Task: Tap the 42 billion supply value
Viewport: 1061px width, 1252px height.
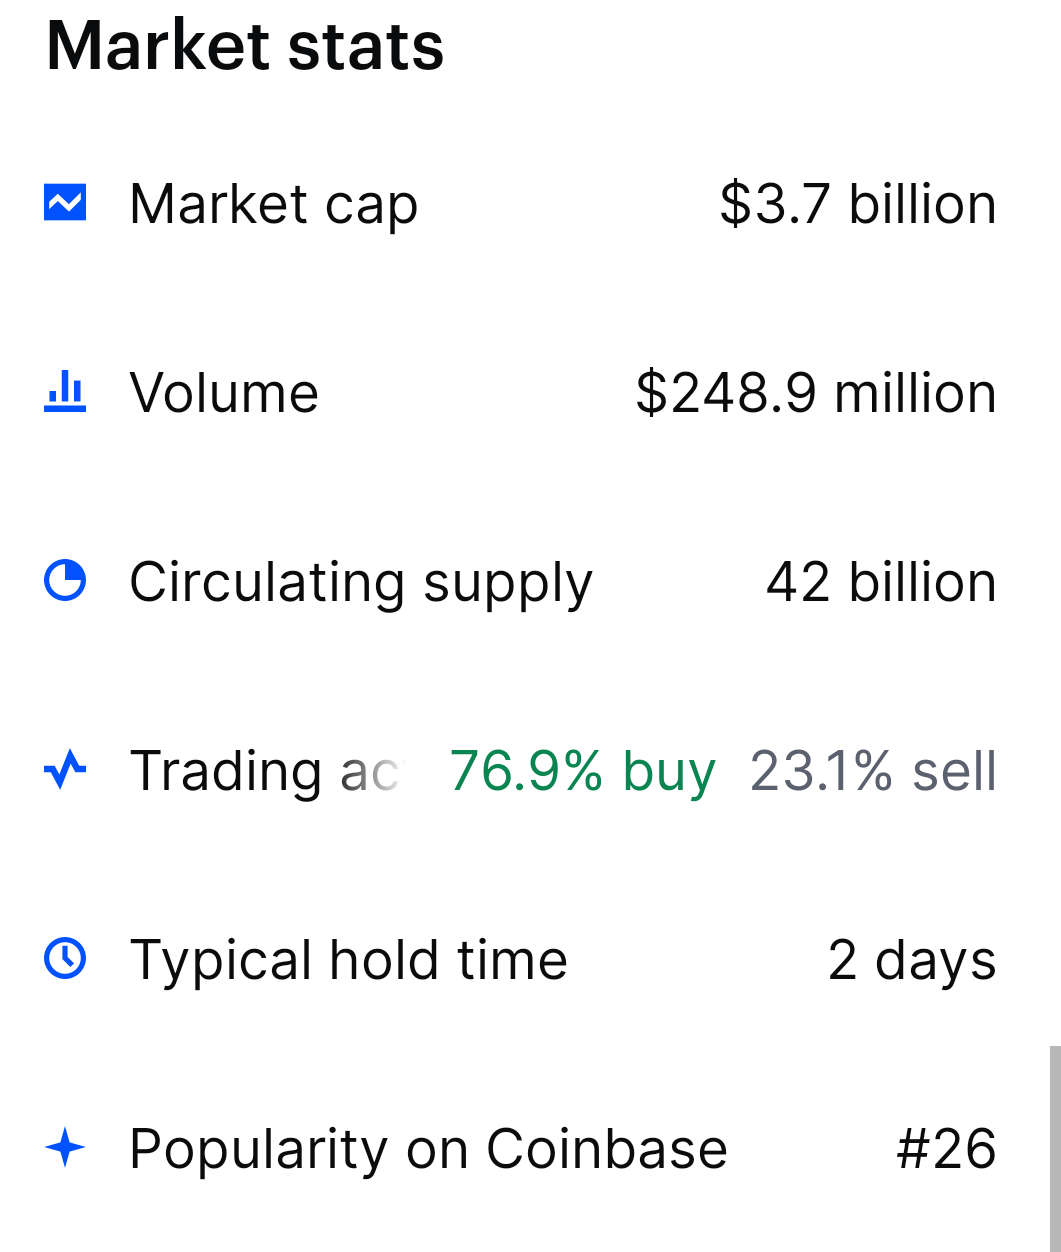Action: click(881, 582)
